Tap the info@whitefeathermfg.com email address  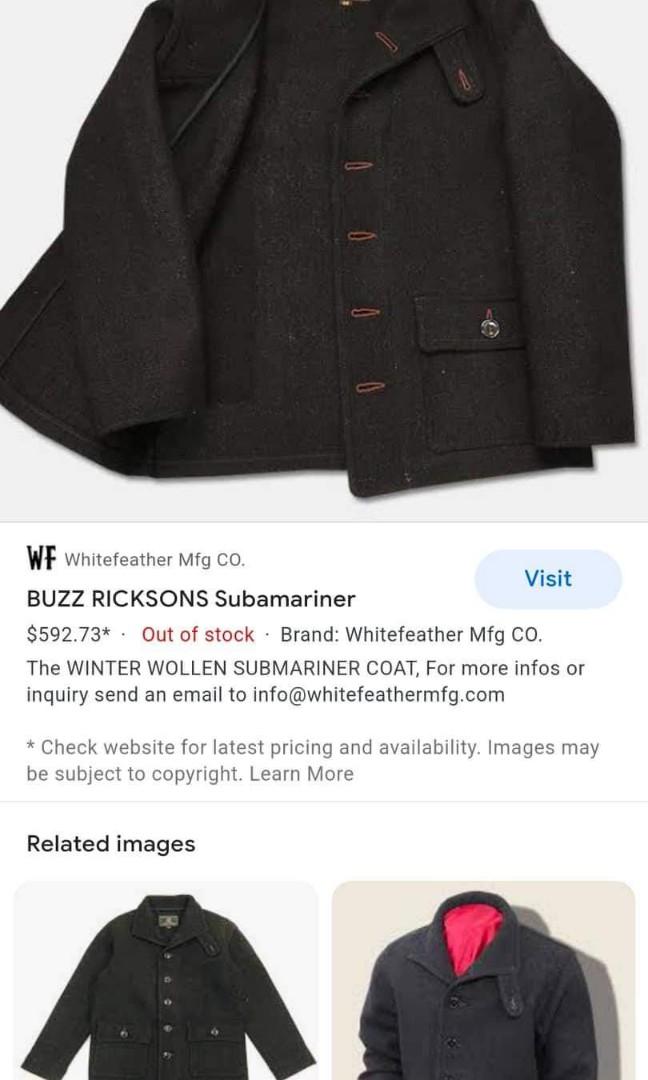click(379, 694)
